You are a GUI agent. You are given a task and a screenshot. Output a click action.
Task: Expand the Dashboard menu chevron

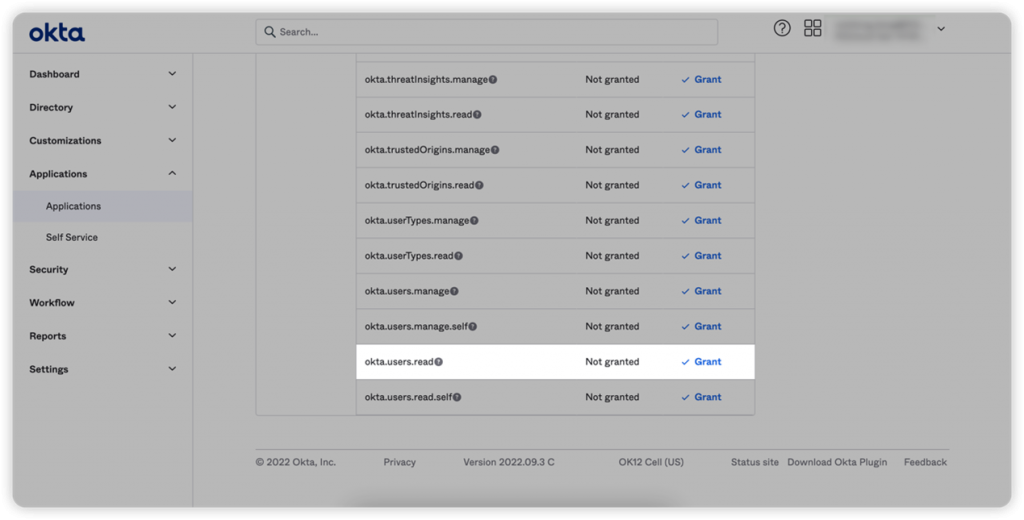tap(172, 74)
